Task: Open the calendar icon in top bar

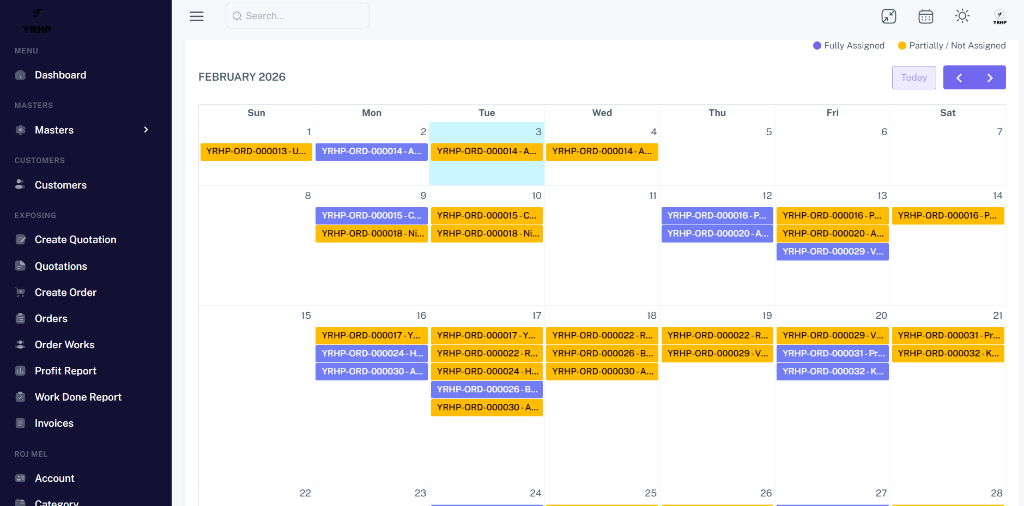Action: [925, 16]
